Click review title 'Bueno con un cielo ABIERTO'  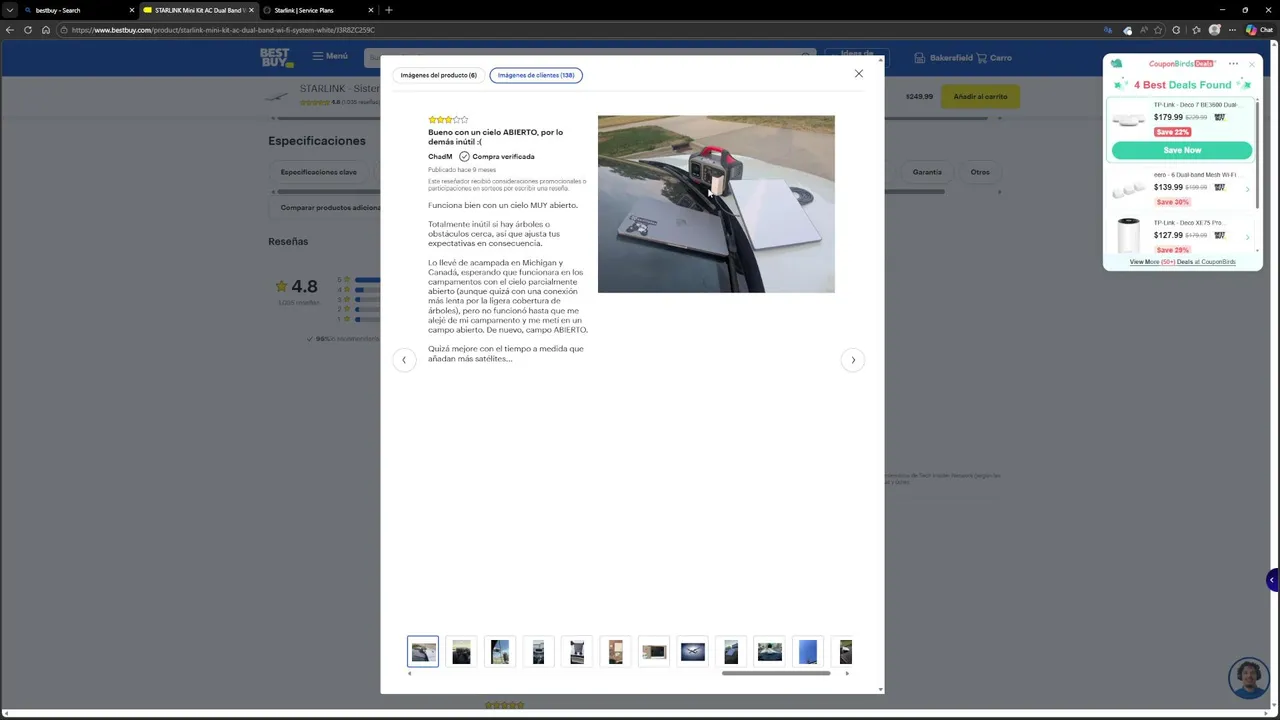tap(495, 137)
